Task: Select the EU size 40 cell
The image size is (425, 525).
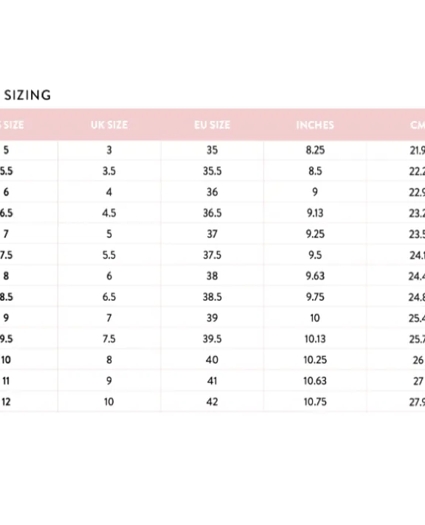Action: (x=212, y=360)
